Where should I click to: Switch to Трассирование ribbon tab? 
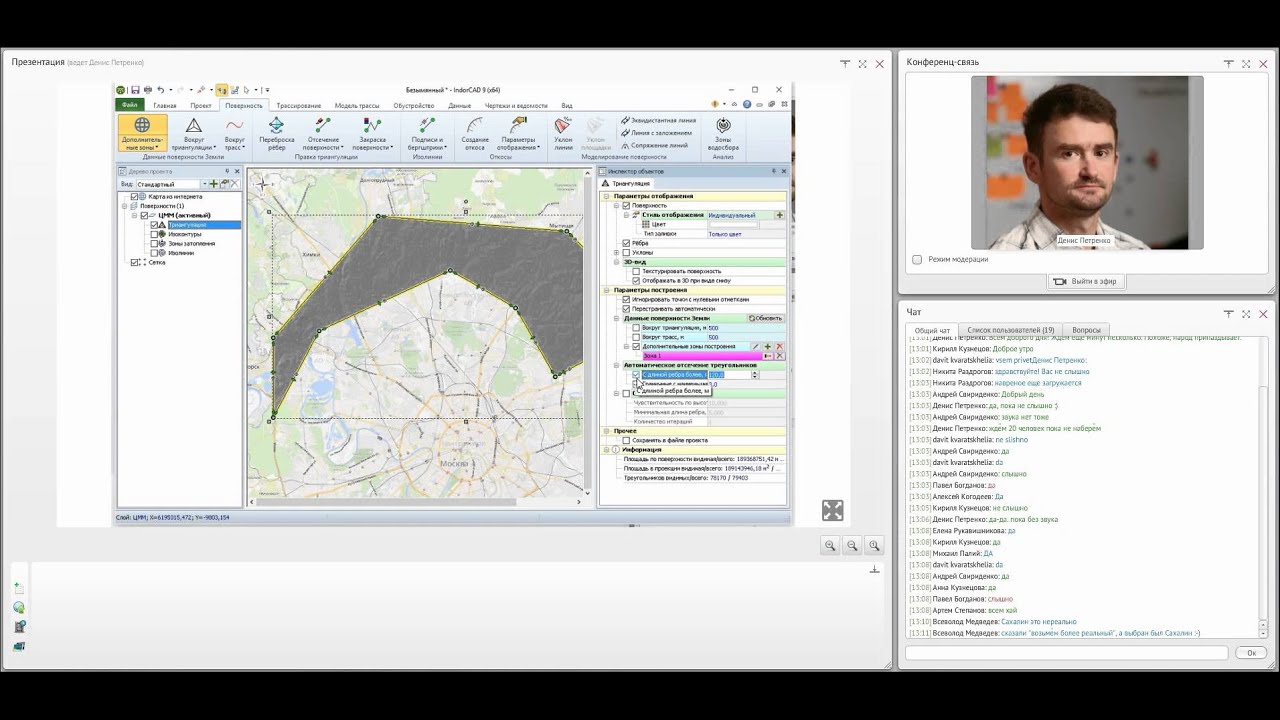tap(299, 105)
